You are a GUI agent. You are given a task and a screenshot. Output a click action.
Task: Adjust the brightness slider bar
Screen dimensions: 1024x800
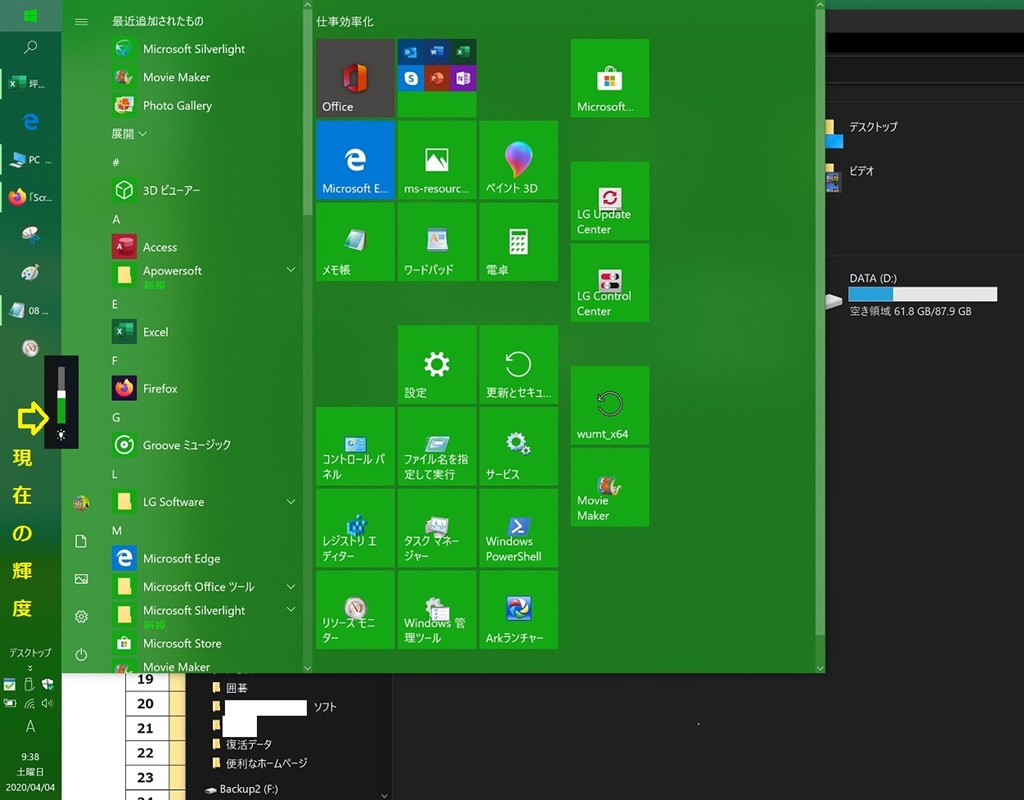(61, 395)
